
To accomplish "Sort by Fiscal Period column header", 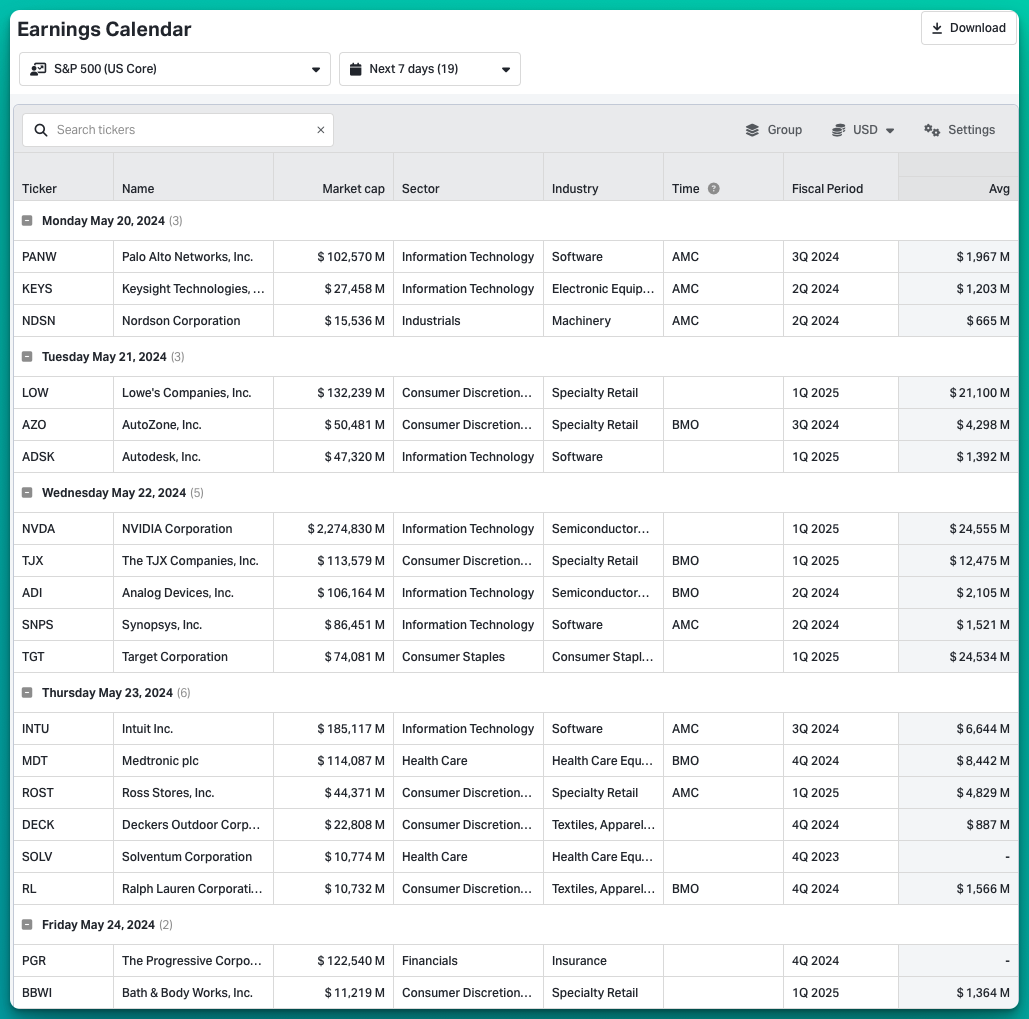I will coord(827,188).
